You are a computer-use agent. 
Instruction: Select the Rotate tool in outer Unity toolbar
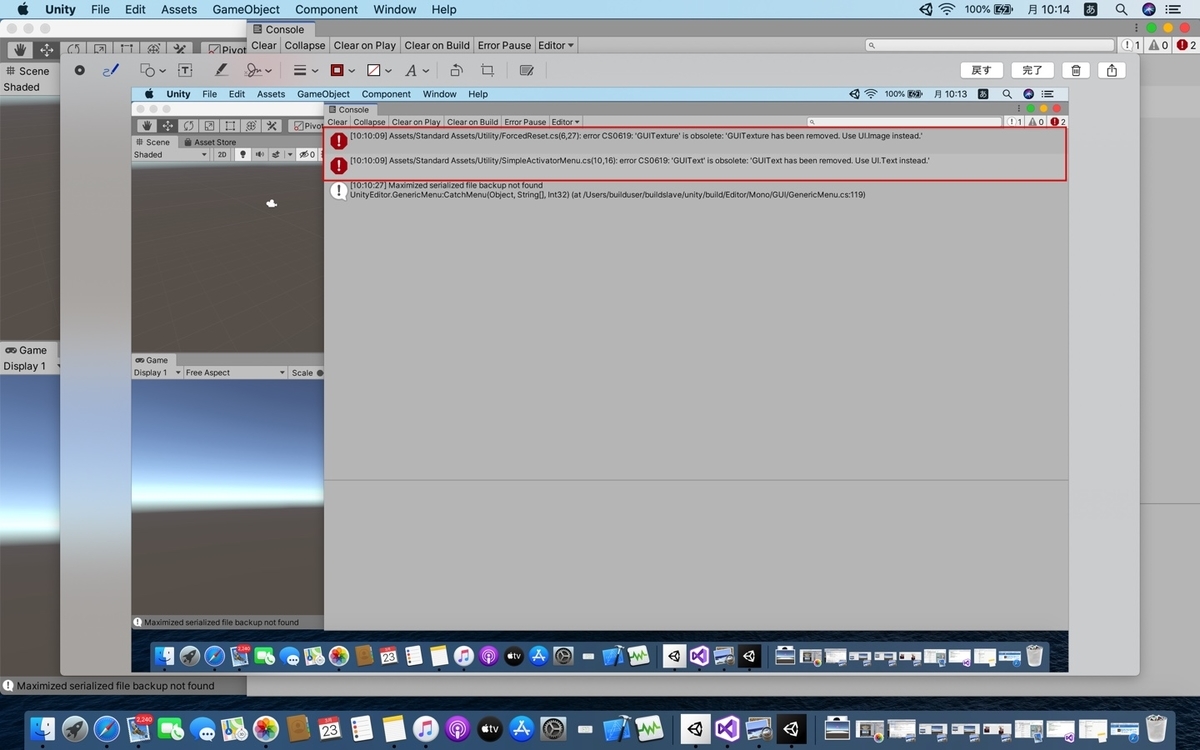click(73, 49)
